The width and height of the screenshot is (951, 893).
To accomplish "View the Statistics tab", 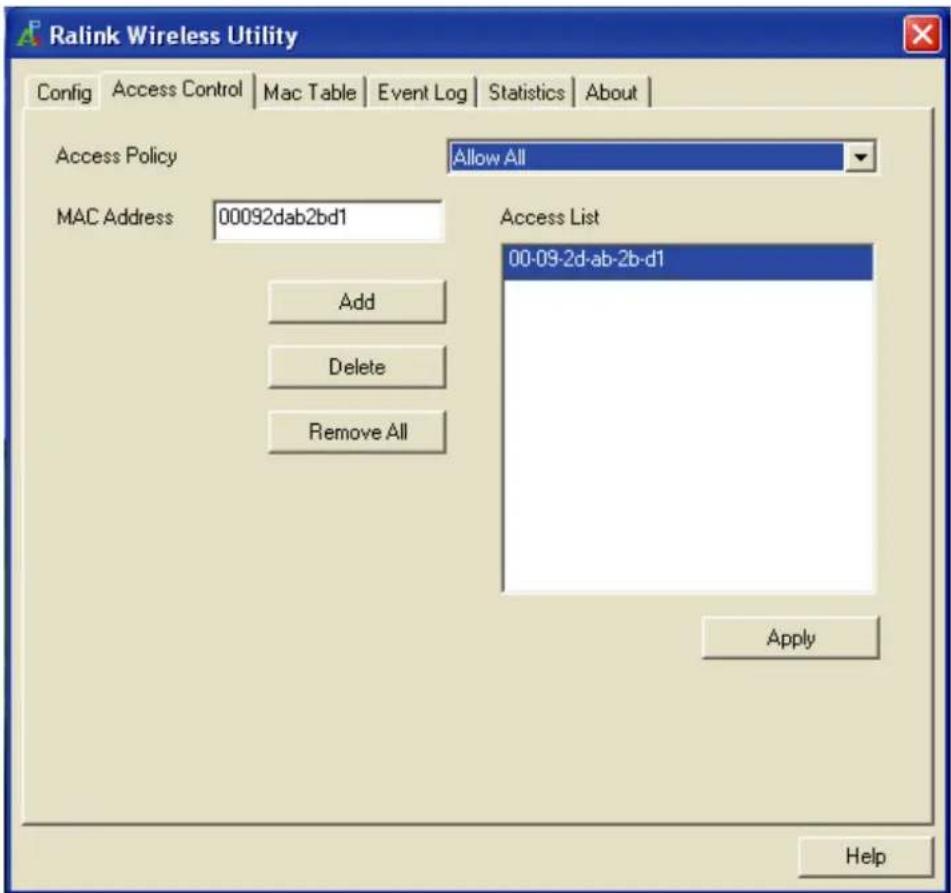I will pos(526,93).
